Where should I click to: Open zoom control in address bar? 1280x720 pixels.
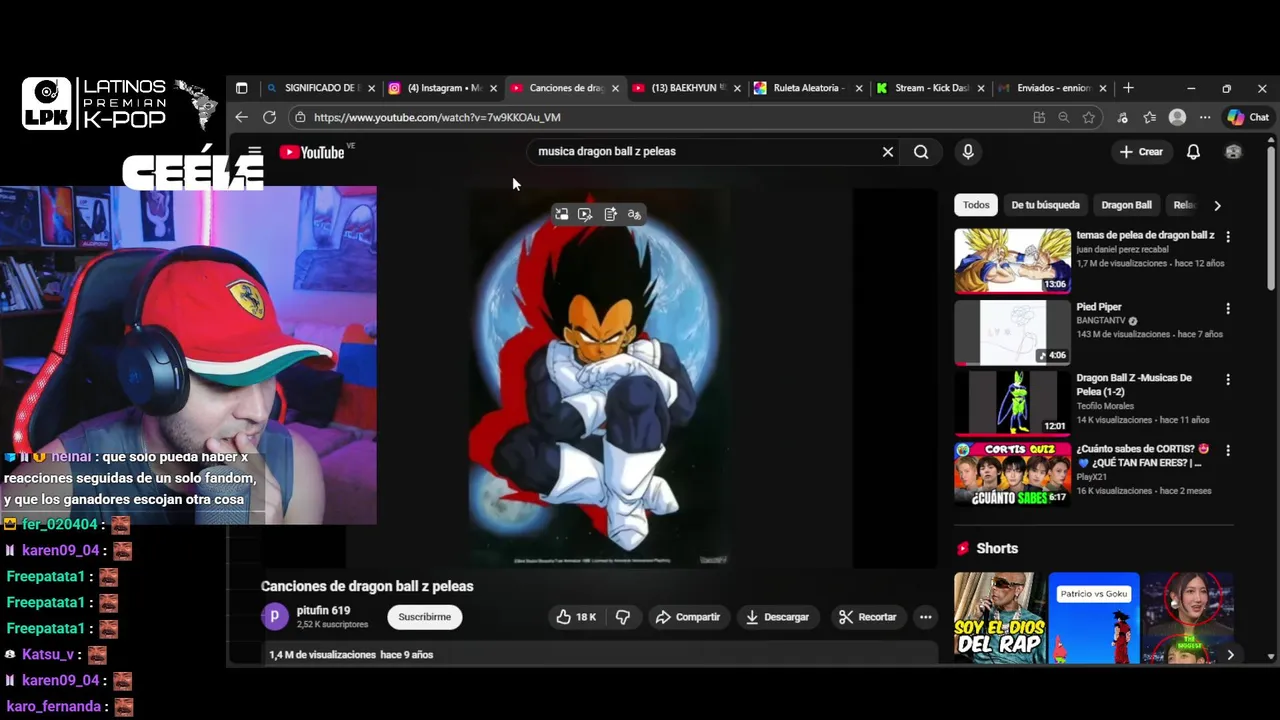(x=1064, y=117)
